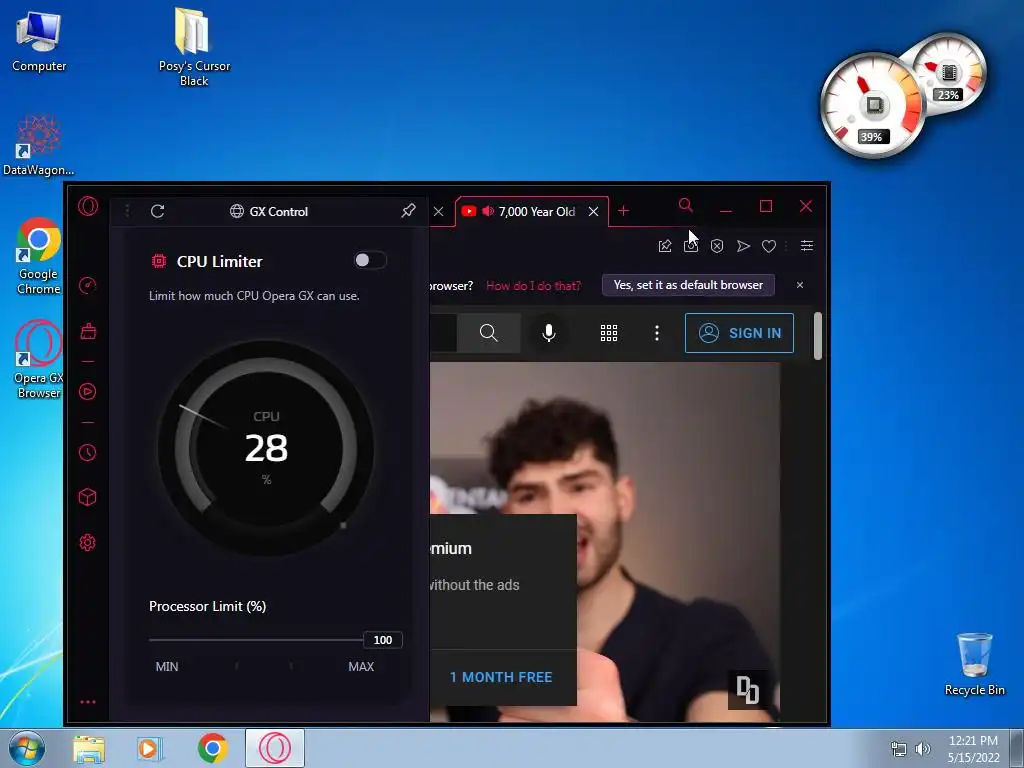This screenshot has height=768, width=1024.
Task: Open GX Cleaner sidebar icon
Action: (88, 332)
